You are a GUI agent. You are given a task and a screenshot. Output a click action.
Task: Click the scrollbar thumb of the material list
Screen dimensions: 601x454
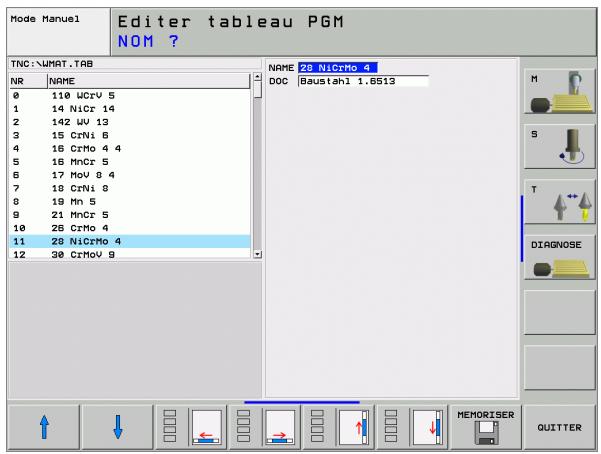coord(258,90)
